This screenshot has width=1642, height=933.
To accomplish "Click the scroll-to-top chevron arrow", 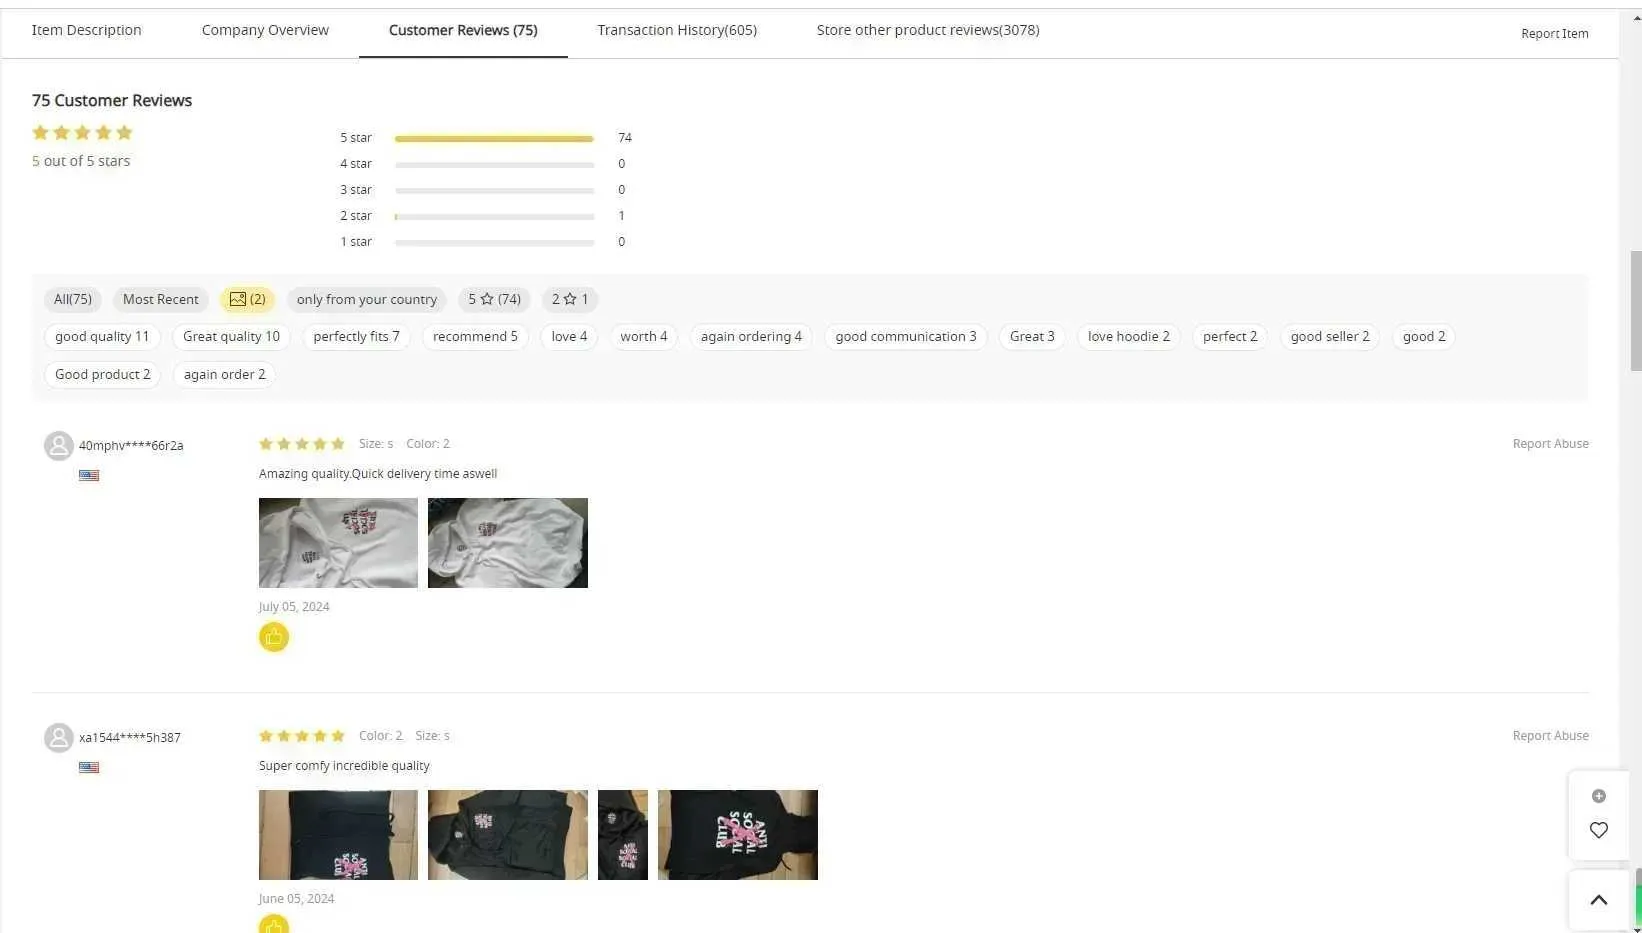I will (x=1598, y=900).
